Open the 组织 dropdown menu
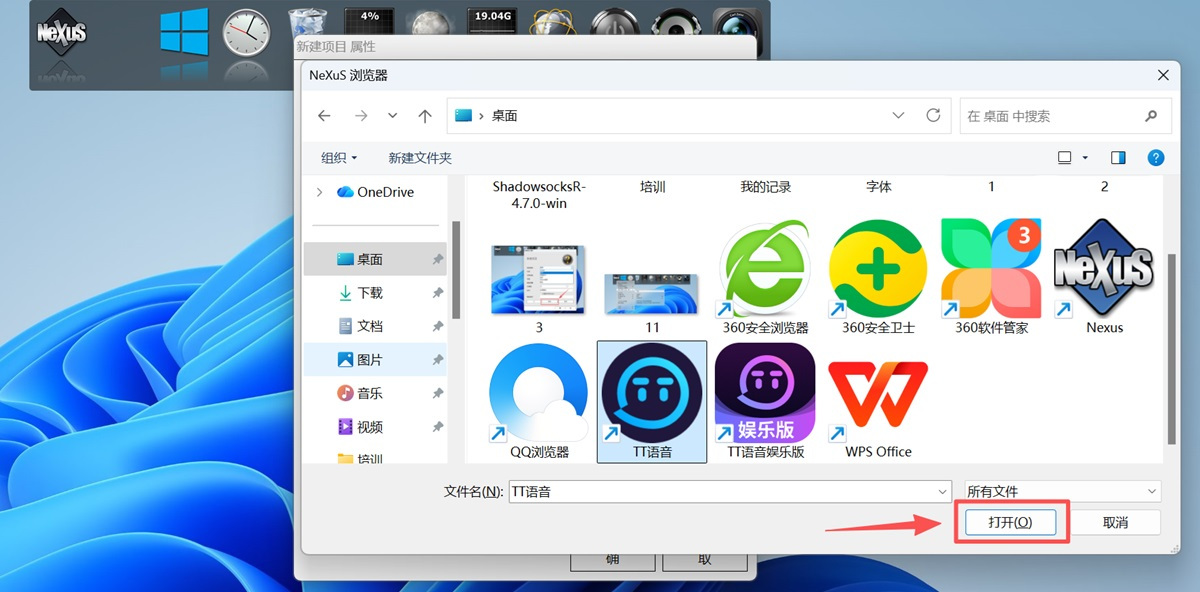This screenshot has height=592, width=1200. (x=339, y=158)
